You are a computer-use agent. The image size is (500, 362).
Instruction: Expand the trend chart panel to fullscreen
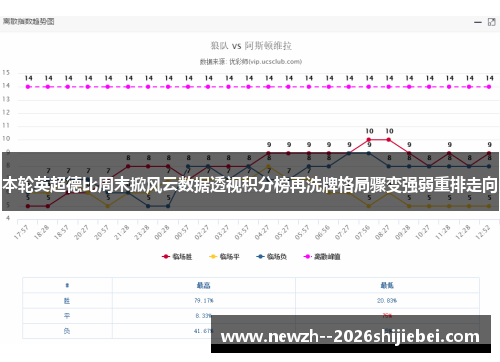[491, 22]
